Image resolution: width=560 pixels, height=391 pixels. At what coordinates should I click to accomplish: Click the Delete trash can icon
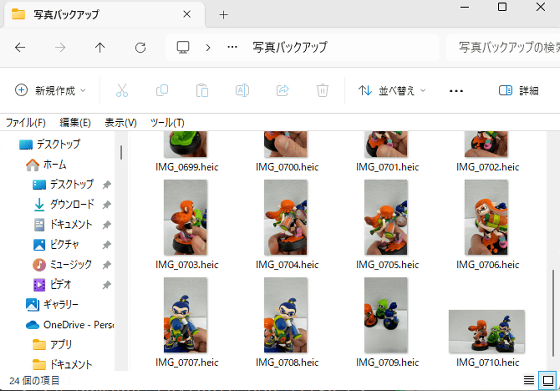[x=322, y=90]
